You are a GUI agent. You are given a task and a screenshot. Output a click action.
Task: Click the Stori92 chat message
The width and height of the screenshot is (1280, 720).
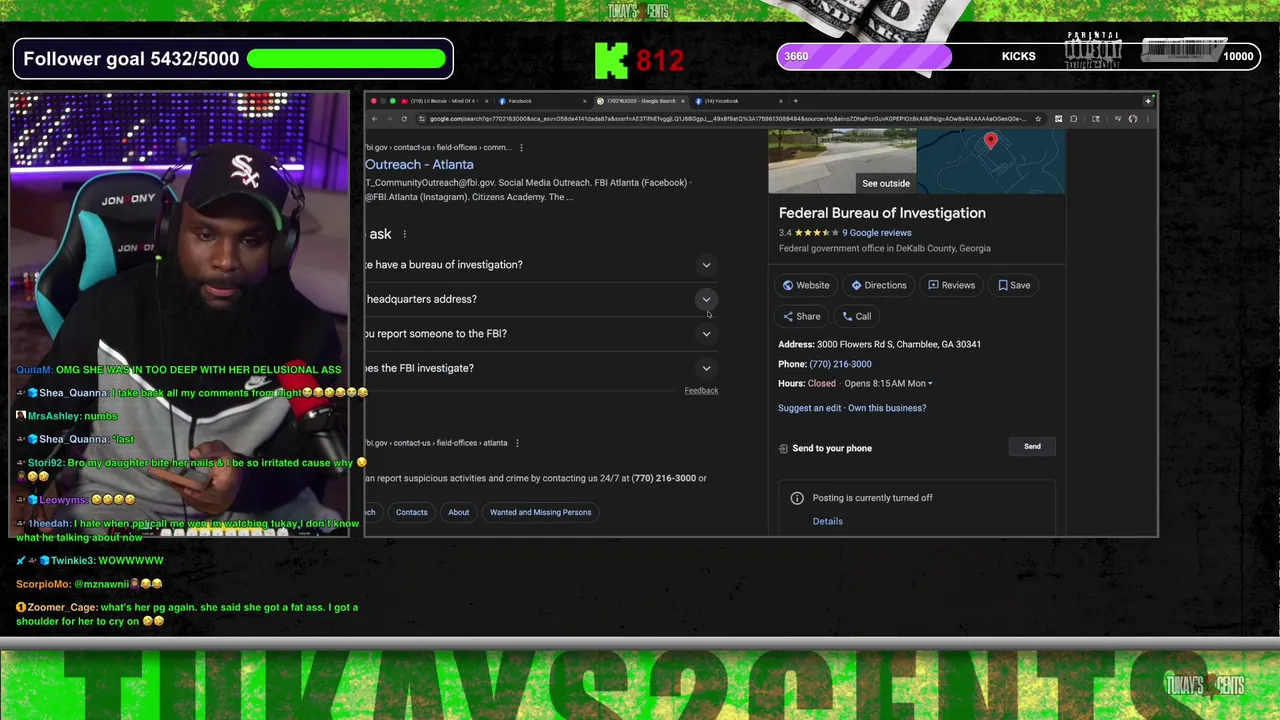tap(192, 469)
